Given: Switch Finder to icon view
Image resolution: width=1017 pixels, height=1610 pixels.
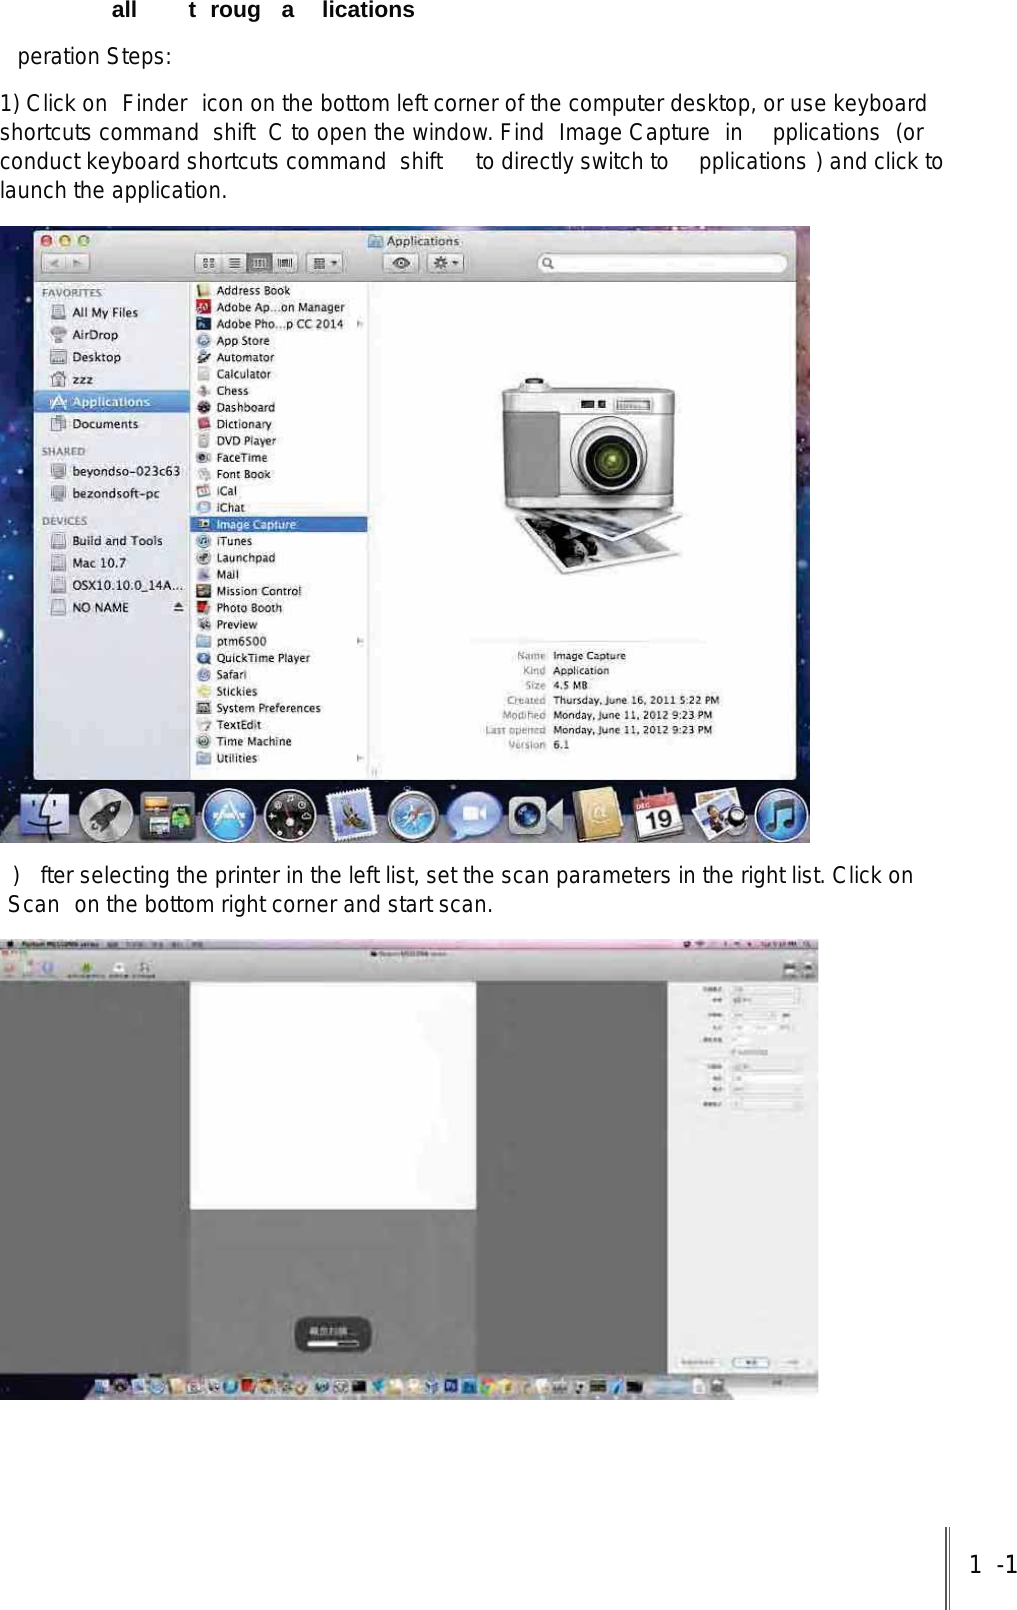Looking at the screenshot, I should point(208,263).
